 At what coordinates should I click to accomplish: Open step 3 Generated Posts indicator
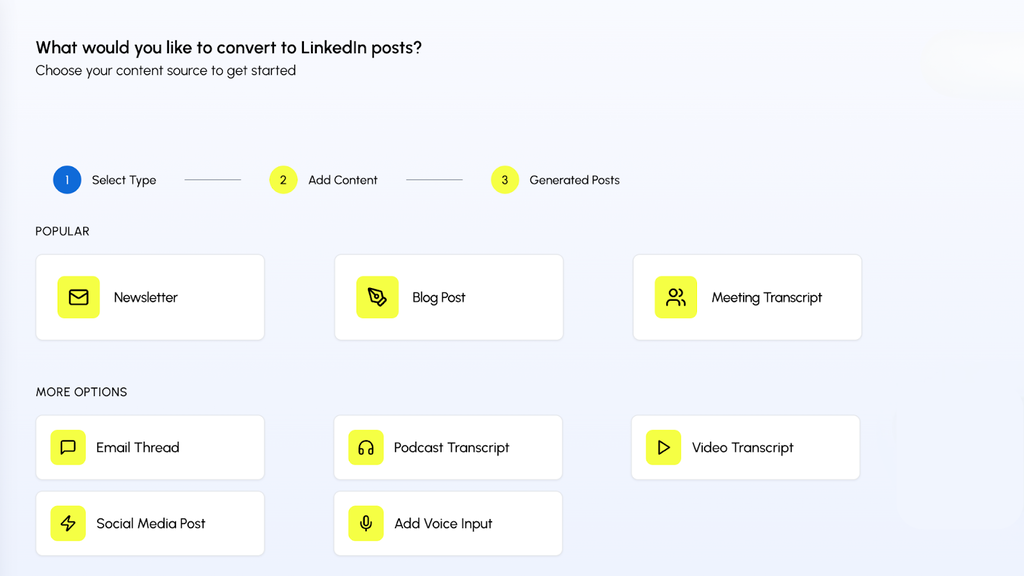(x=505, y=180)
